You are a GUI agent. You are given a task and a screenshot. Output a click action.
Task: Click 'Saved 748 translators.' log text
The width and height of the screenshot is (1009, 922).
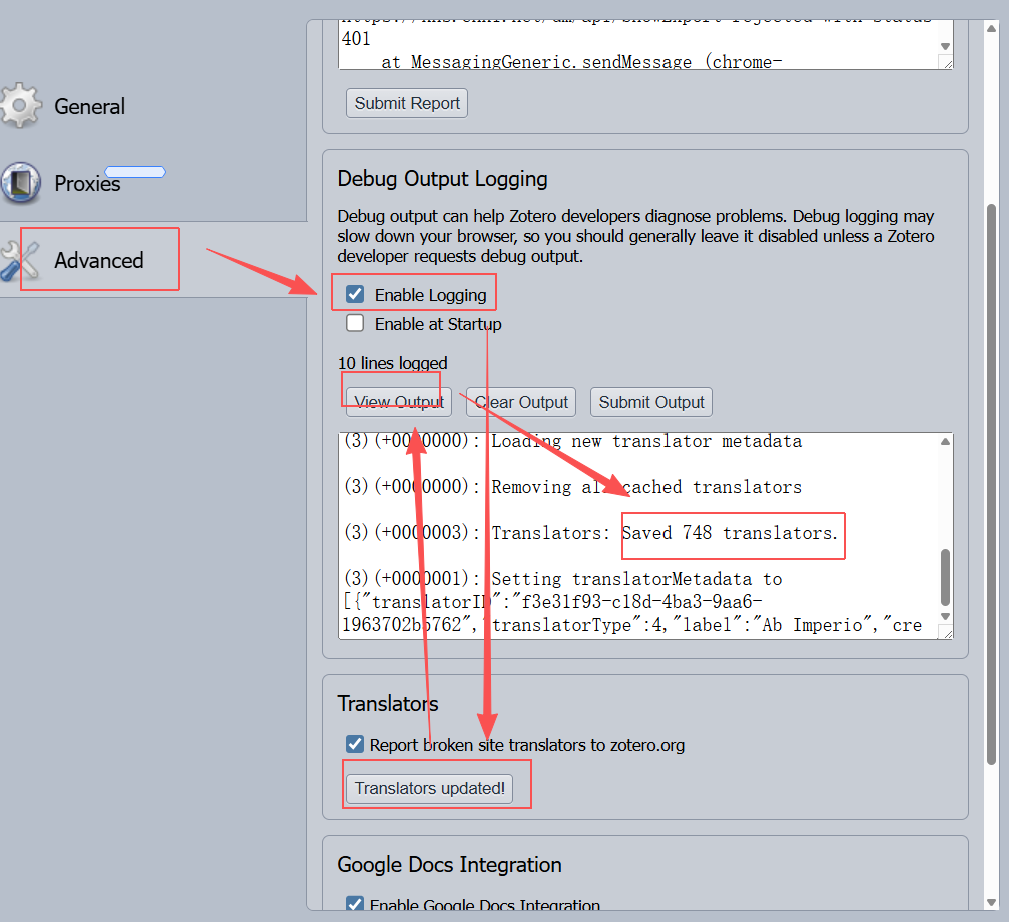pyautogui.click(x=730, y=533)
